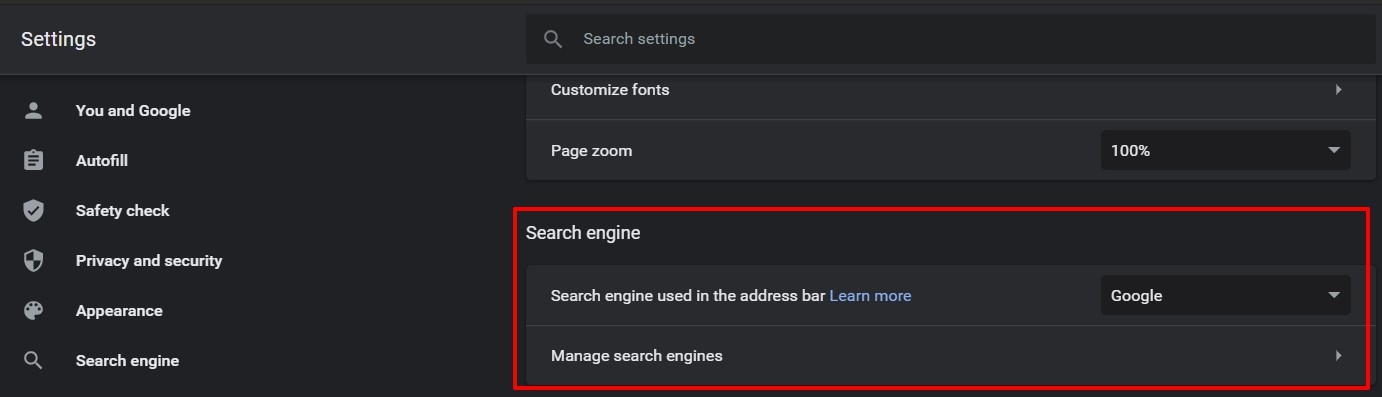Click the Customize fonts row label

(x=610, y=89)
